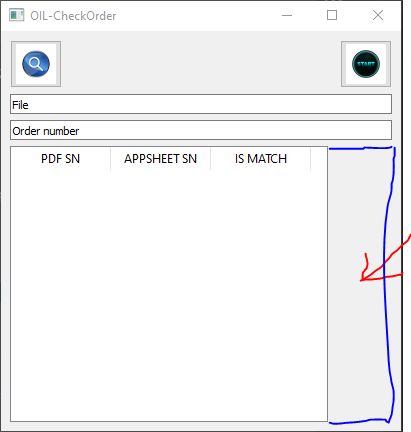Viewport: 411px width, 432px height.
Task: Click the empty white table body
Action: pyautogui.click(x=169, y=296)
